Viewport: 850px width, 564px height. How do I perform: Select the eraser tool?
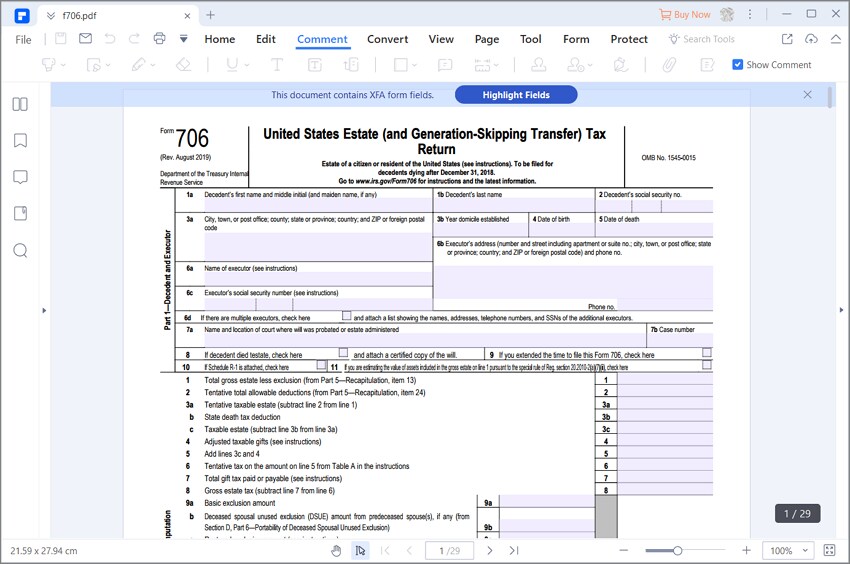(x=183, y=65)
